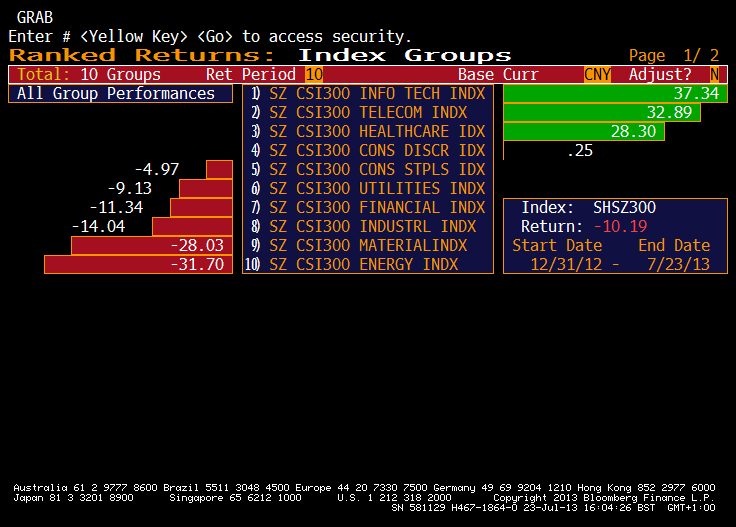The height and width of the screenshot is (527, 736).
Task: Open SZ CSI300 INFO TECH INDX row
Action: click(368, 93)
